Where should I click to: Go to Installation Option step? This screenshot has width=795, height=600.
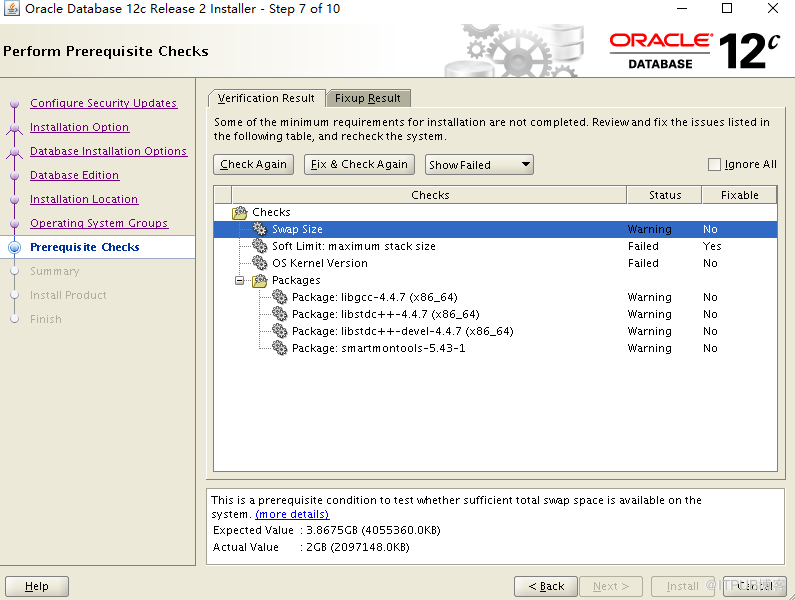[80, 127]
